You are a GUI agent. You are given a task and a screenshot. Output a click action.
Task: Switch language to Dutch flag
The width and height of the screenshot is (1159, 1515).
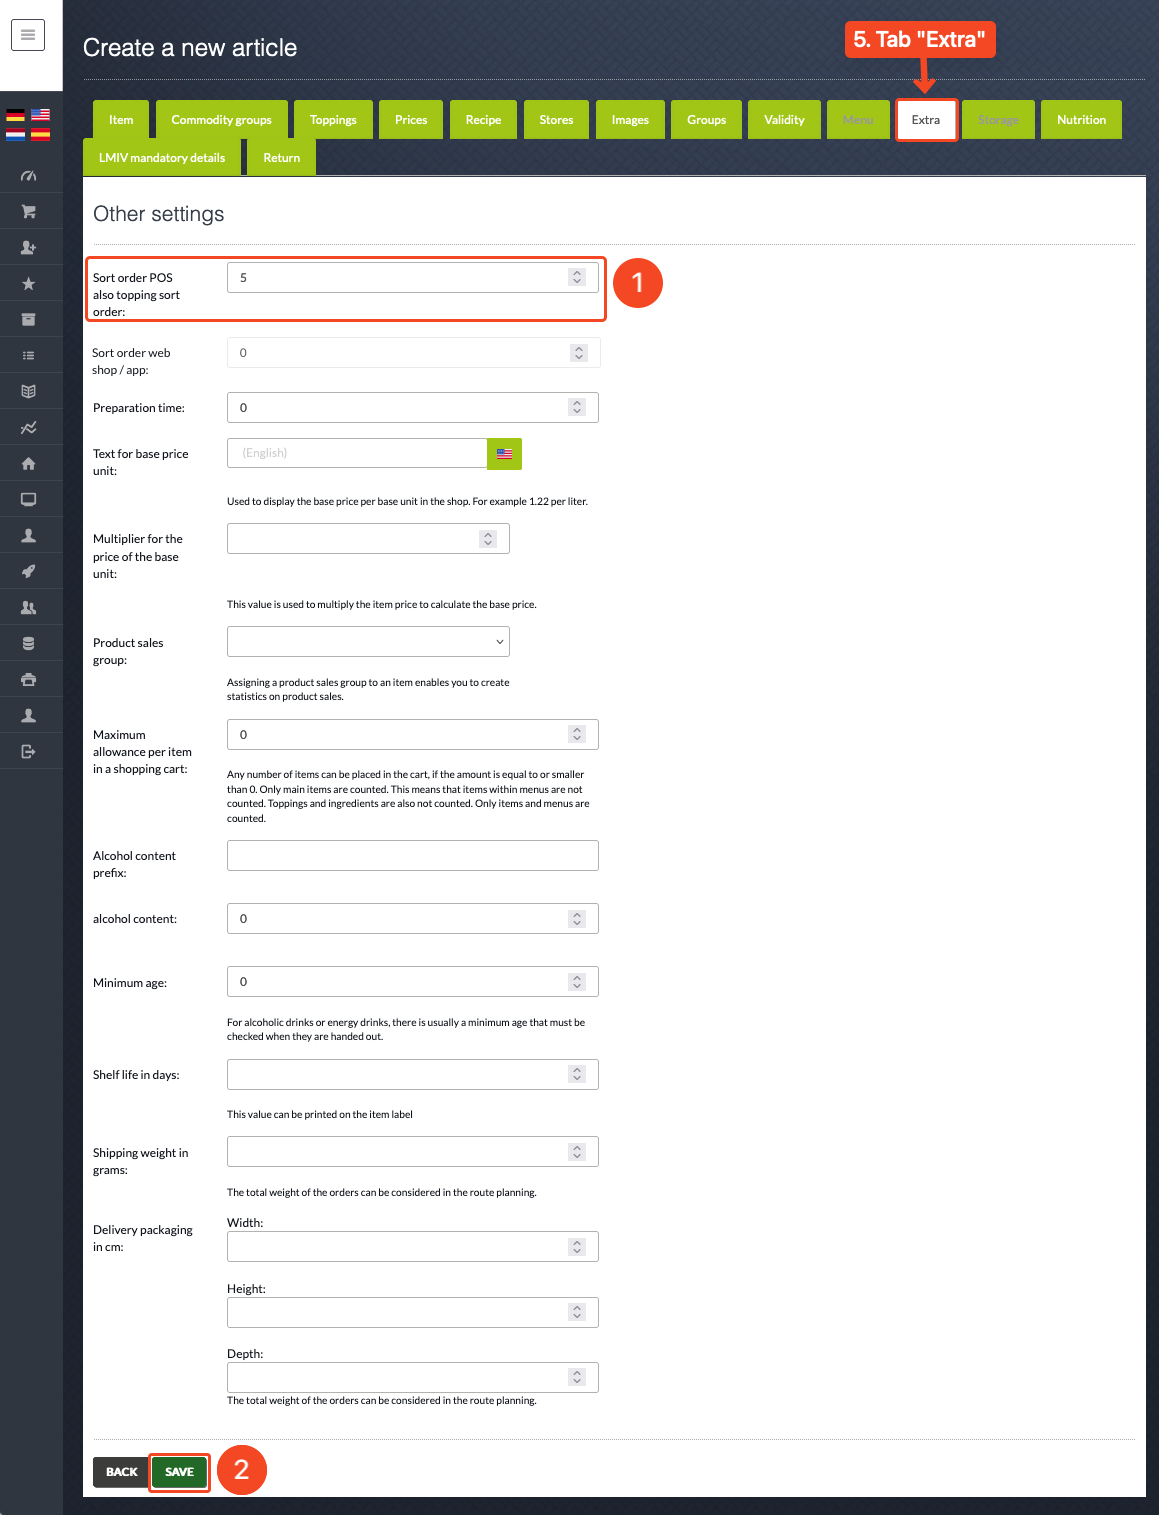pyautogui.click(x=15, y=134)
